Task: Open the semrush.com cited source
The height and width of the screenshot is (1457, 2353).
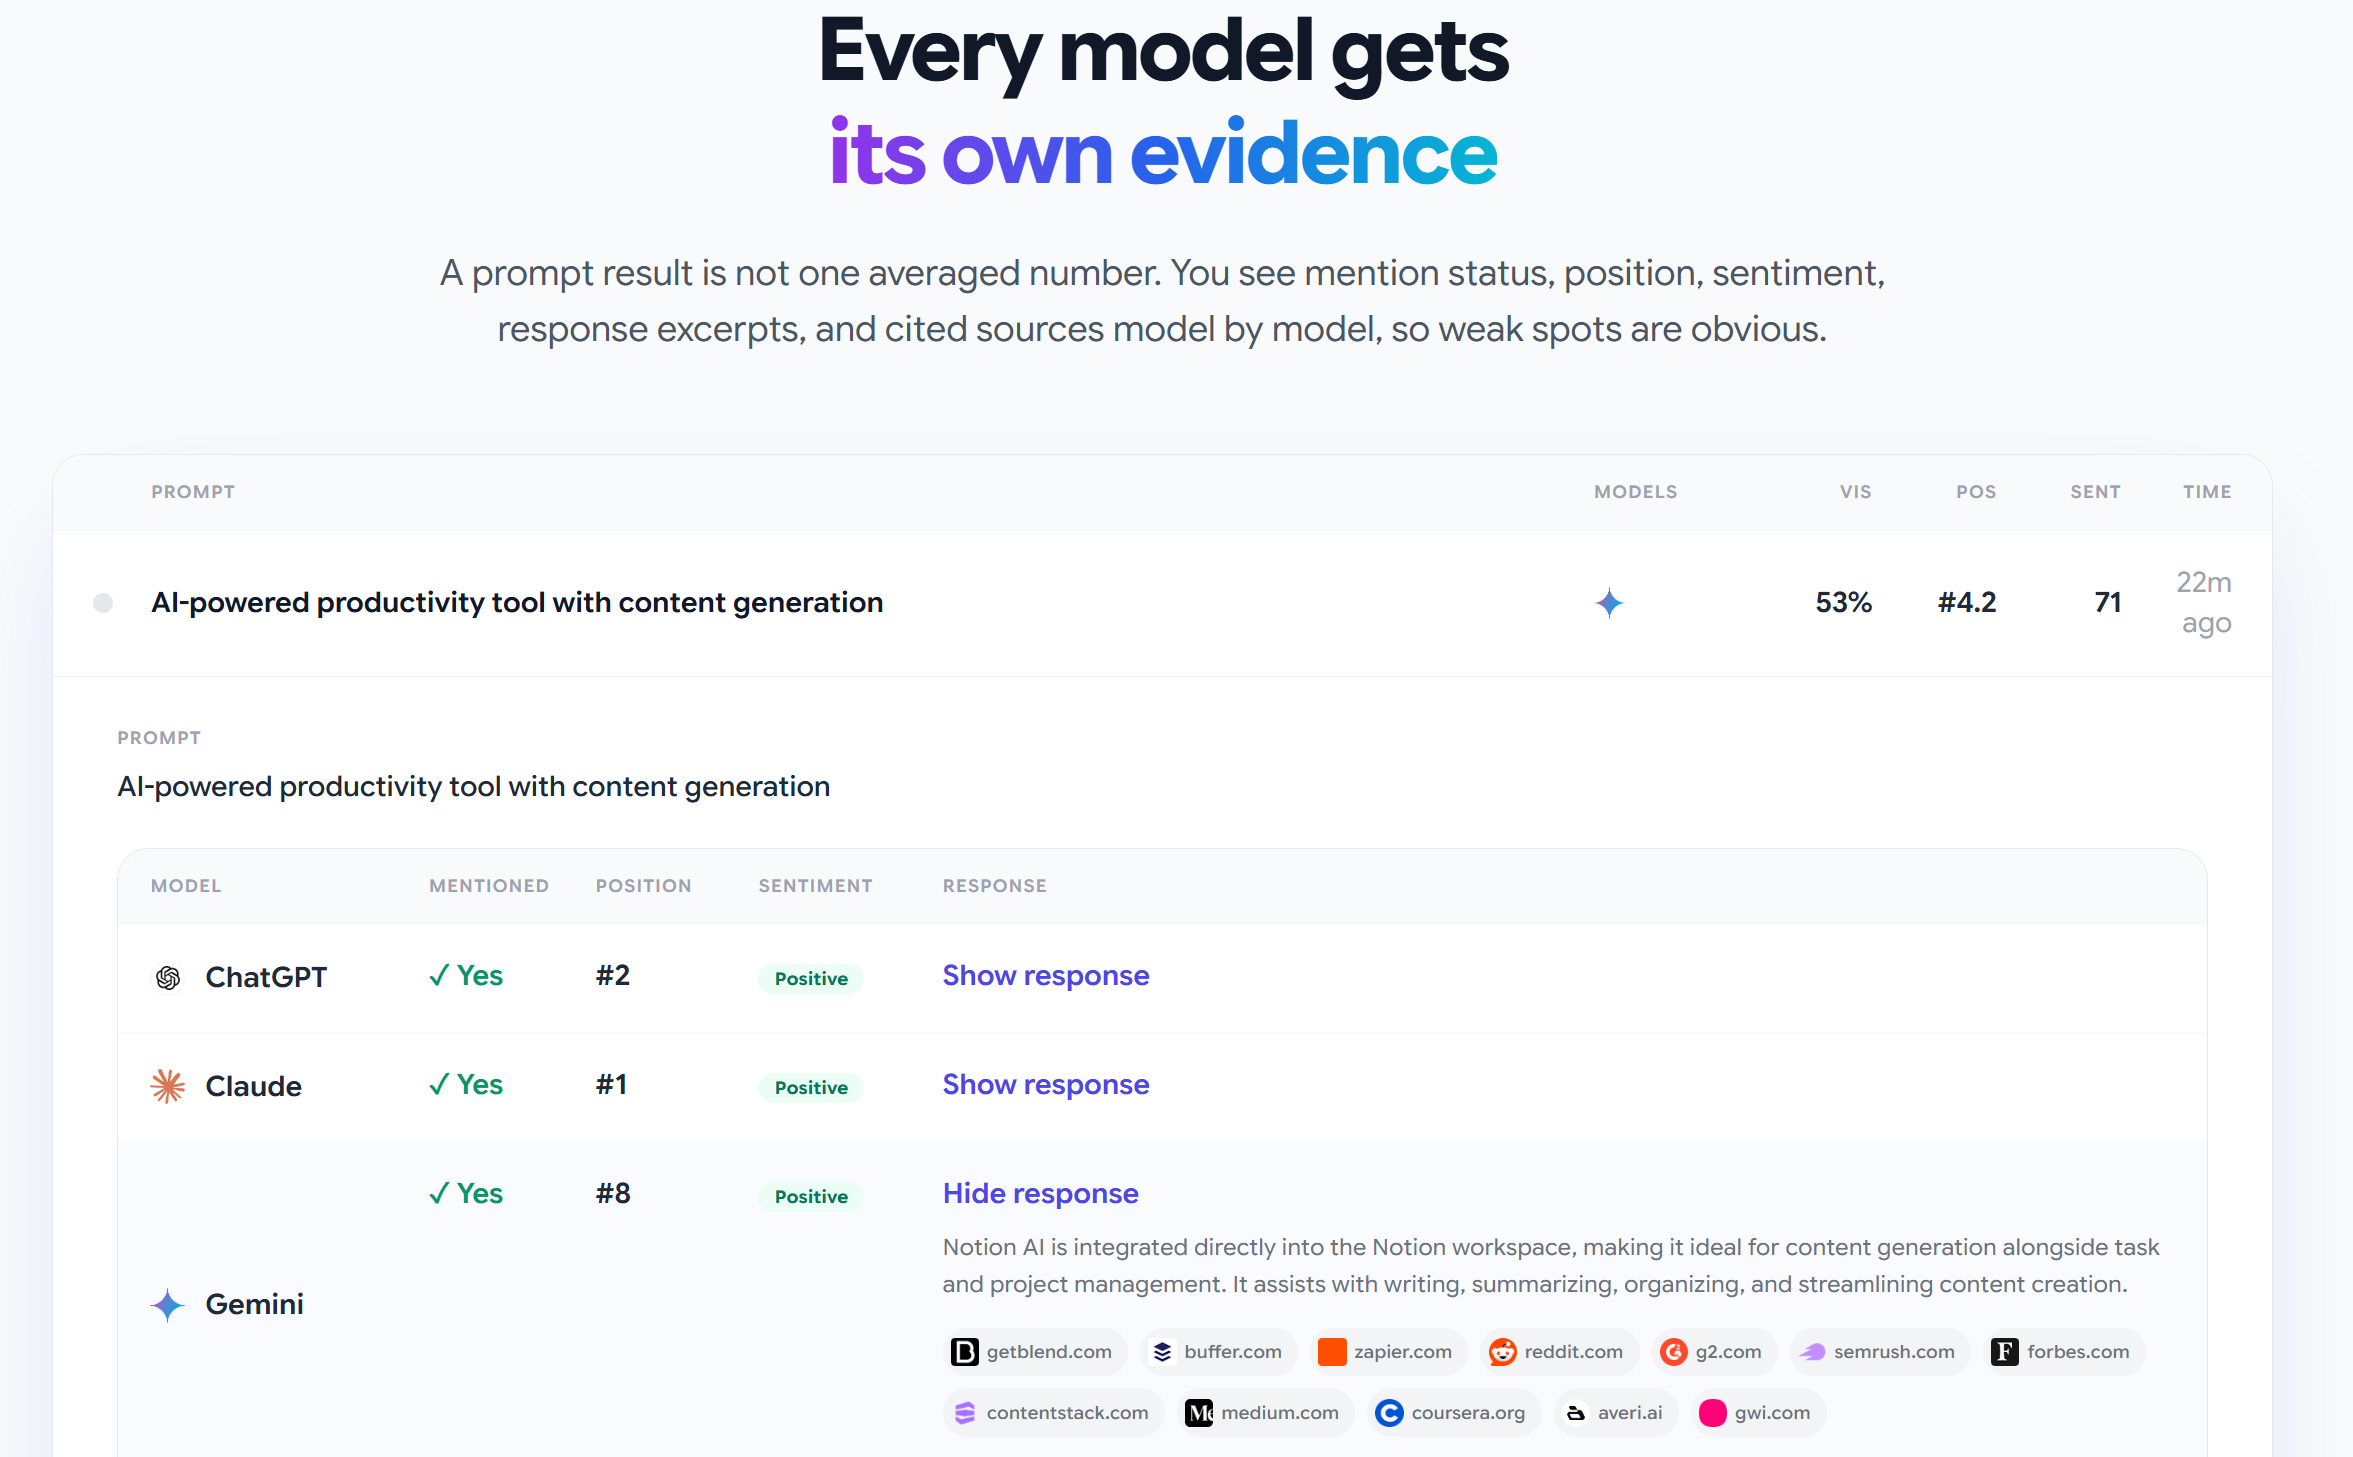Action: pyautogui.click(x=1879, y=1351)
